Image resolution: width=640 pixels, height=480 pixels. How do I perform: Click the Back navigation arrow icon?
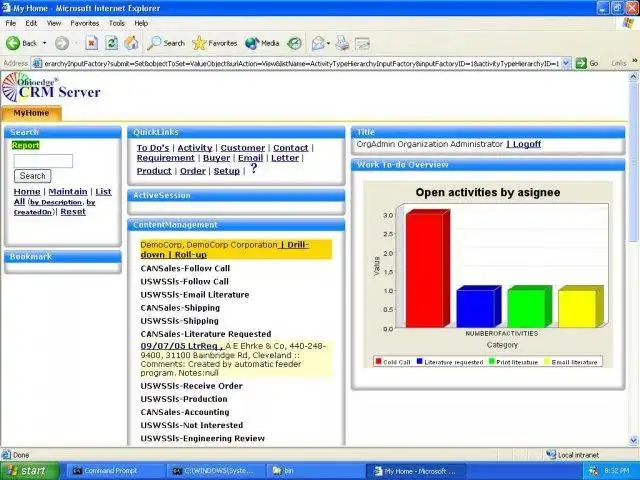click(x=13, y=43)
